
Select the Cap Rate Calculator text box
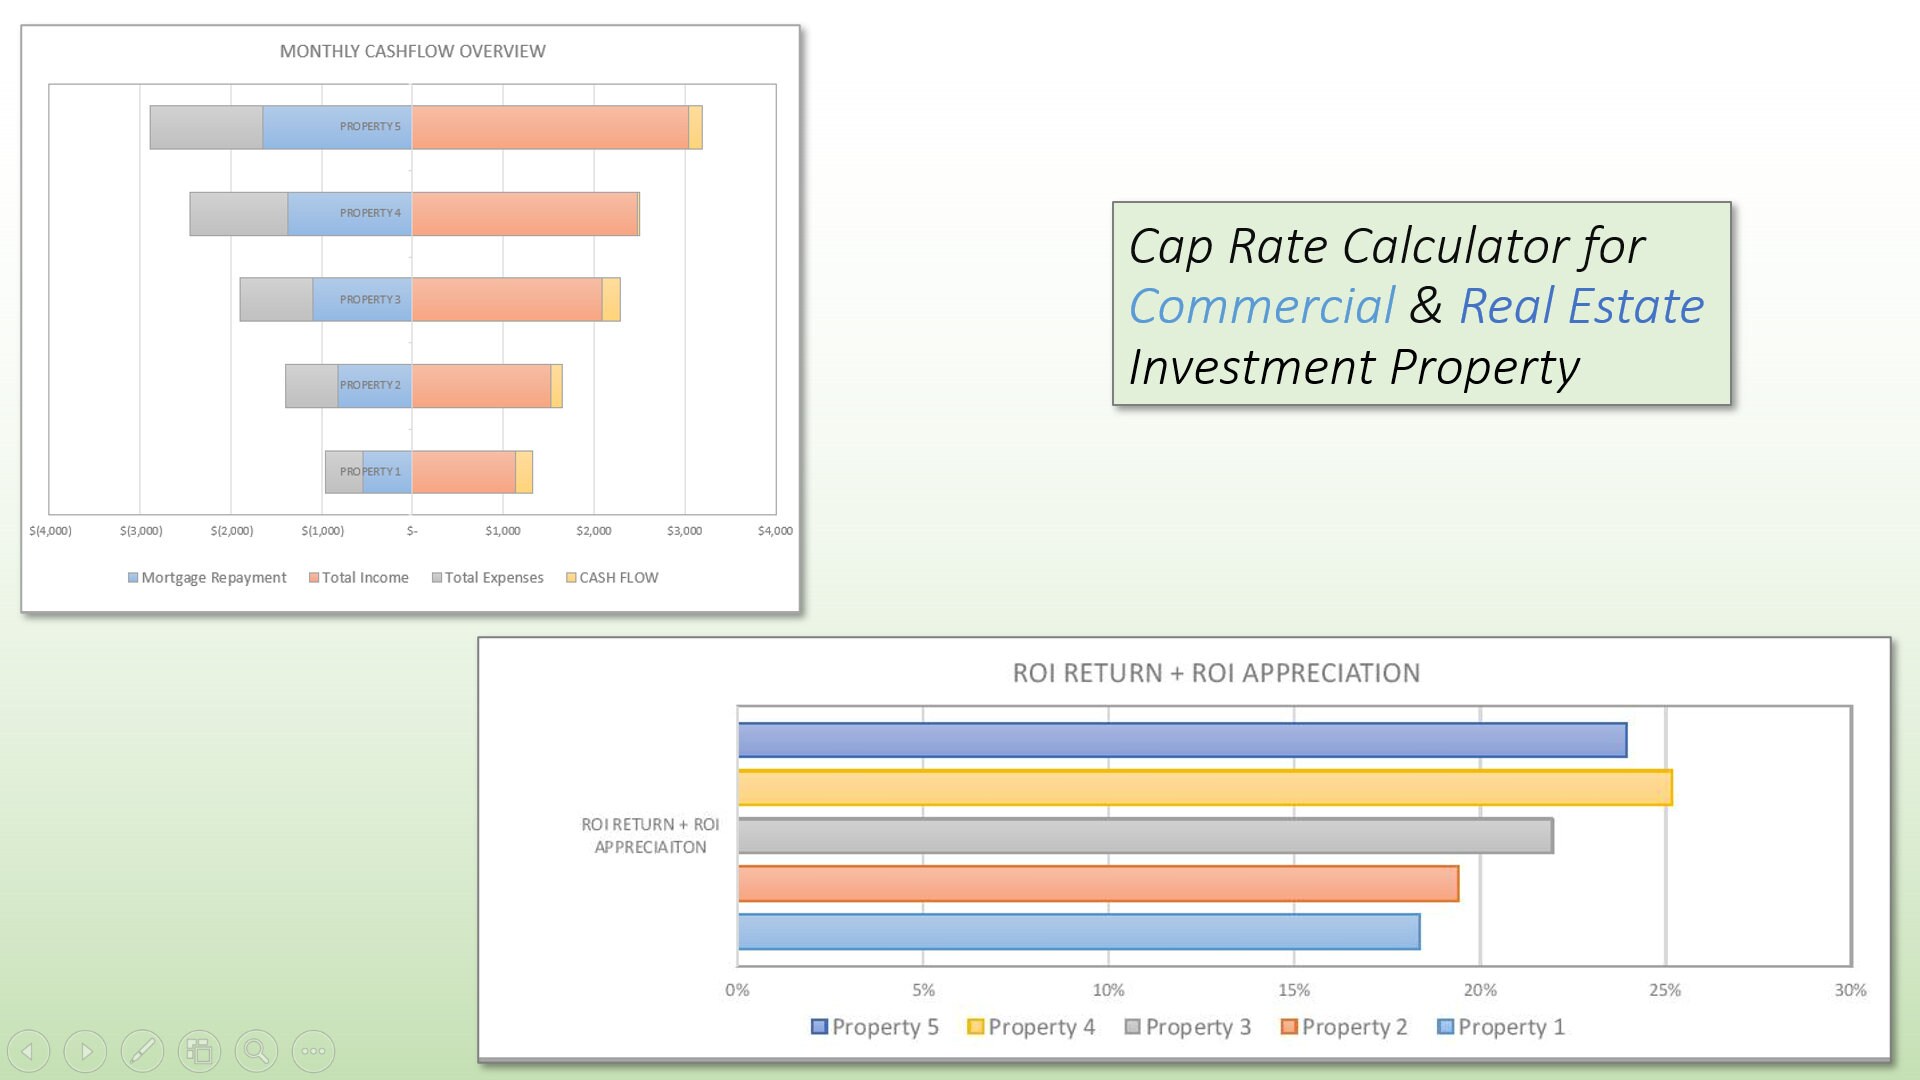(x=1420, y=305)
